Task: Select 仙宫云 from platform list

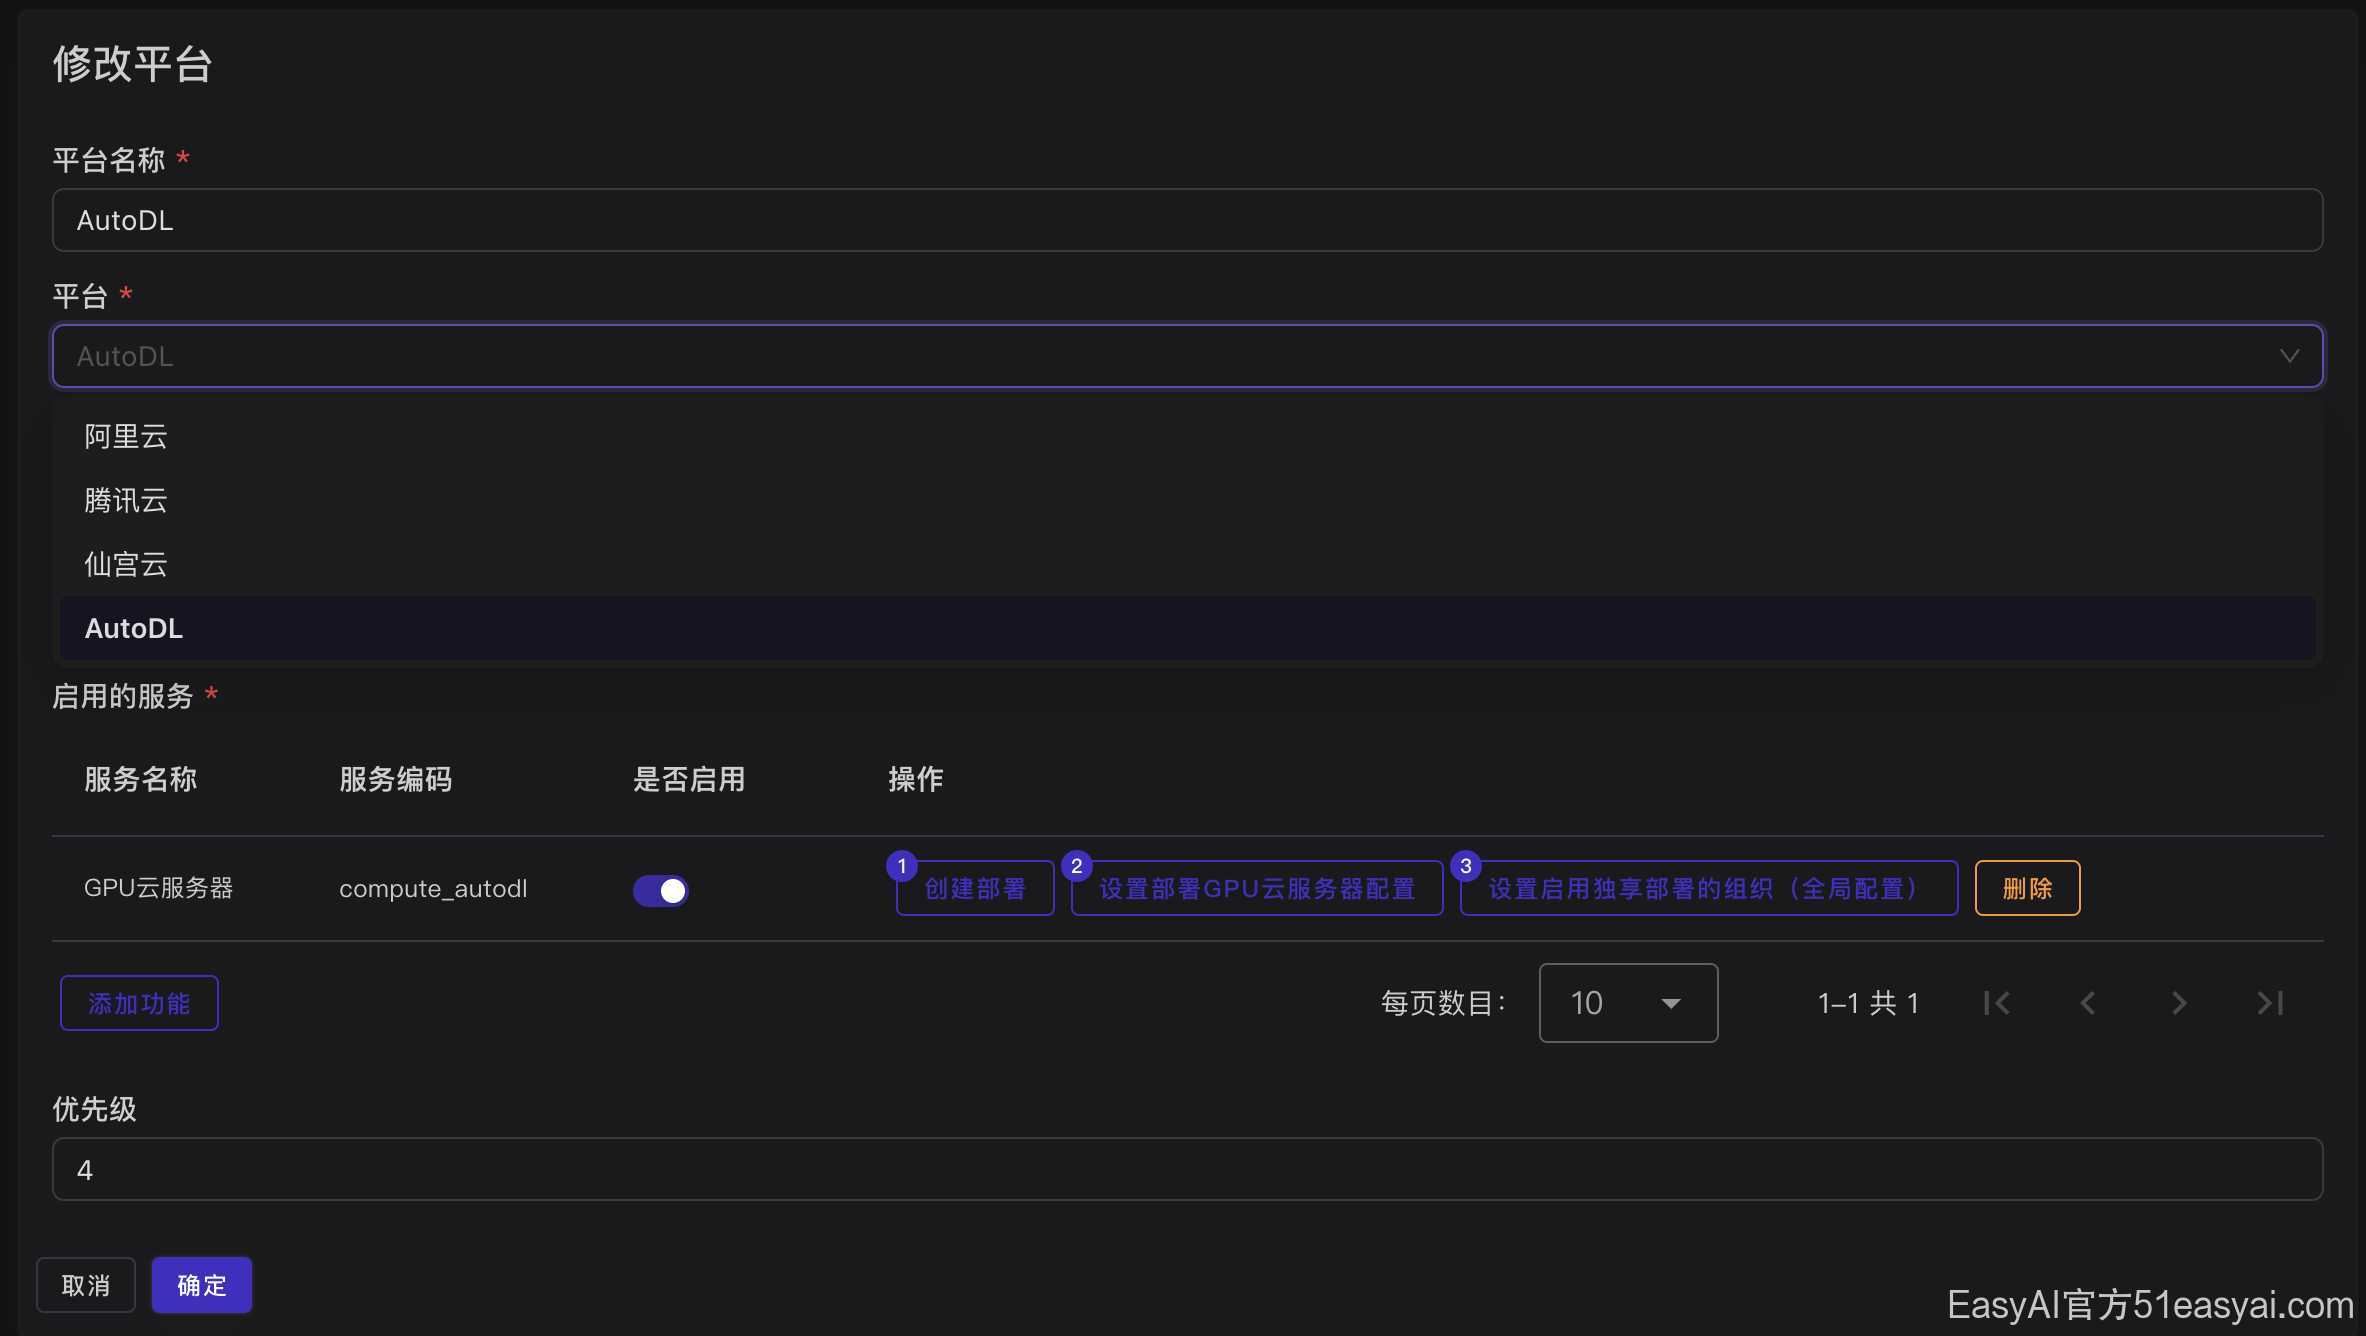Action: tap(1187, 564)
